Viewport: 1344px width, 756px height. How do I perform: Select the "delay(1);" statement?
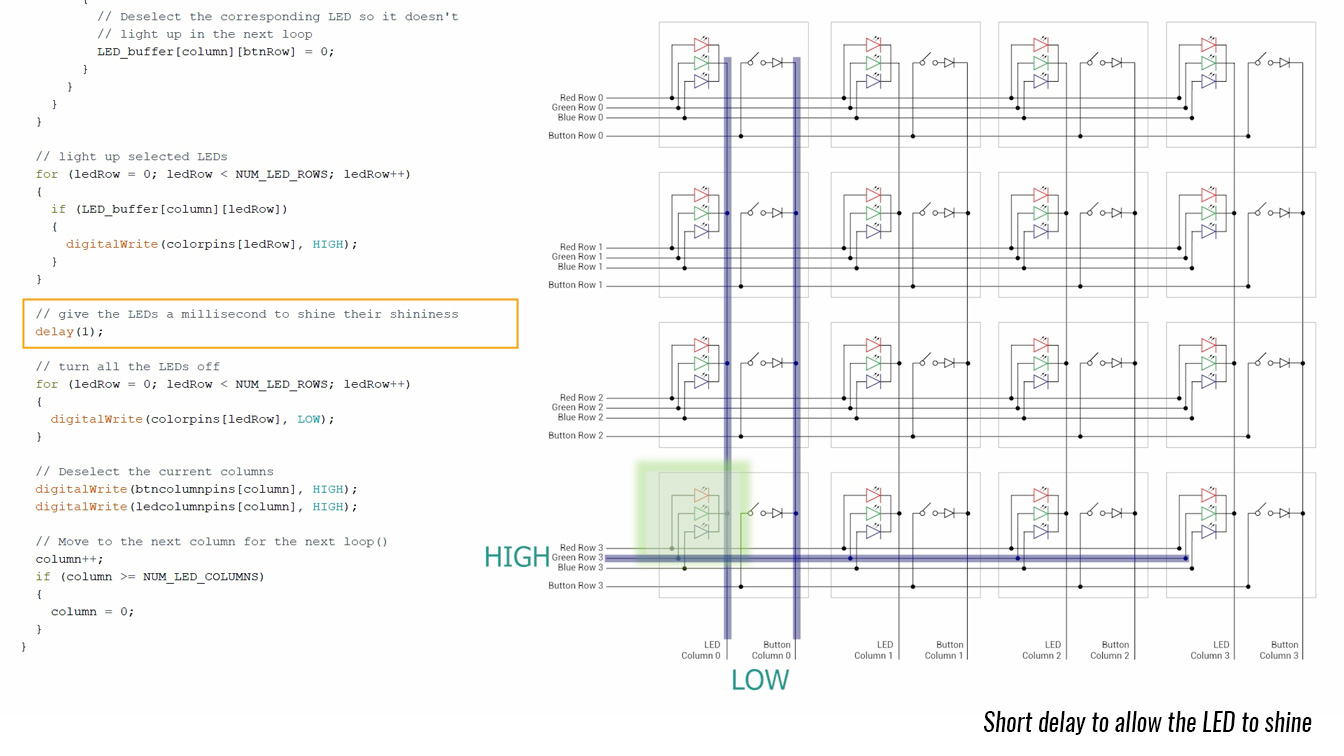pyautogui.click(x=70, y=332)
